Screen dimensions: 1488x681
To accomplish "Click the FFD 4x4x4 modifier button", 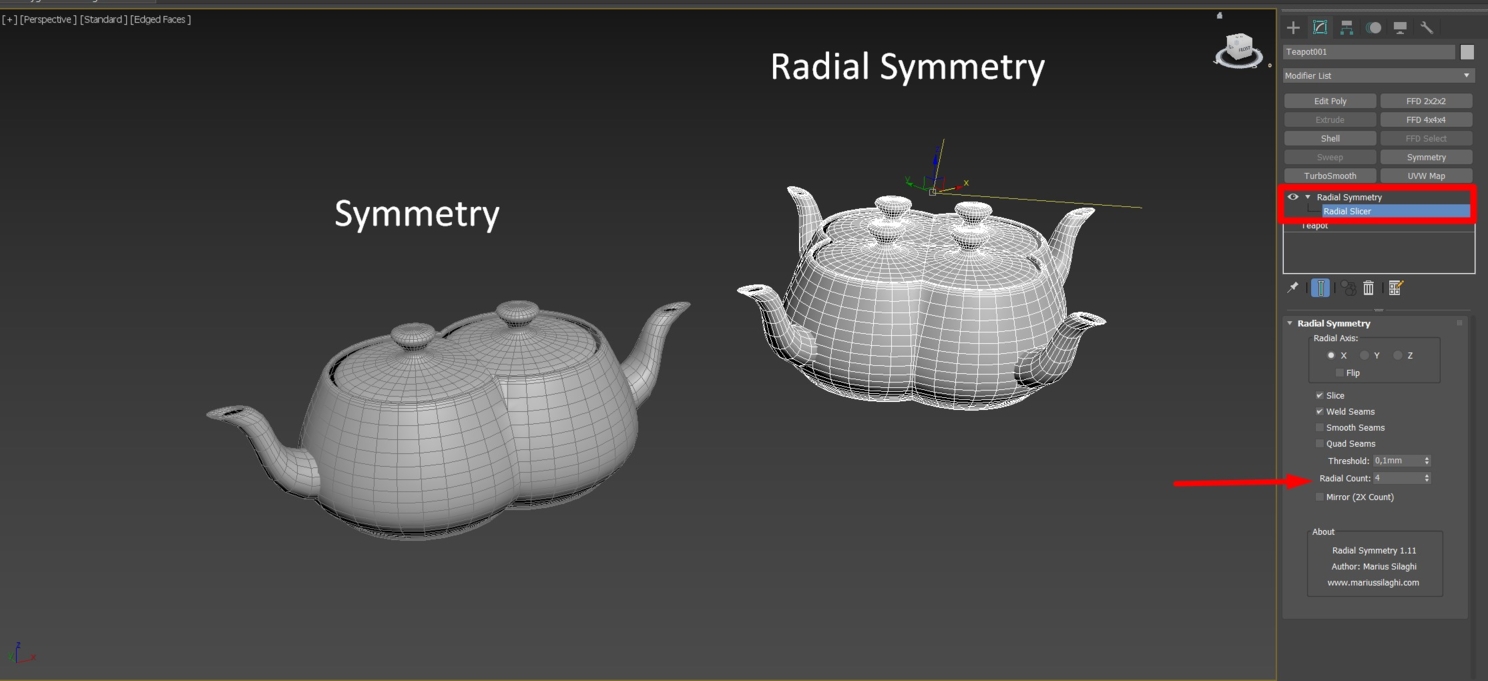I will pos(1426,120).
